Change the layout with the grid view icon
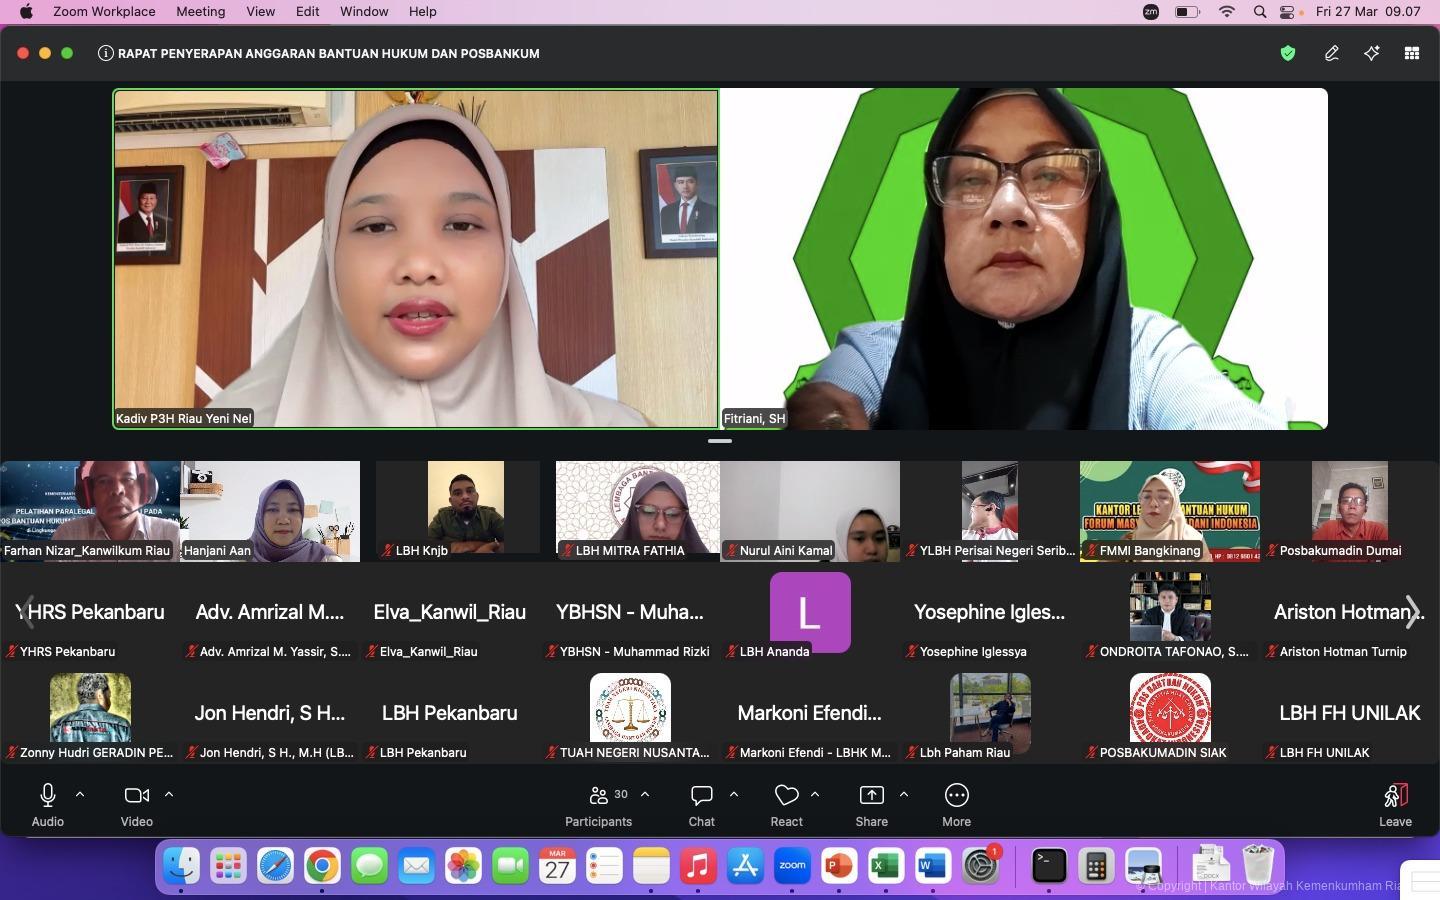 tap(1412, 54)
